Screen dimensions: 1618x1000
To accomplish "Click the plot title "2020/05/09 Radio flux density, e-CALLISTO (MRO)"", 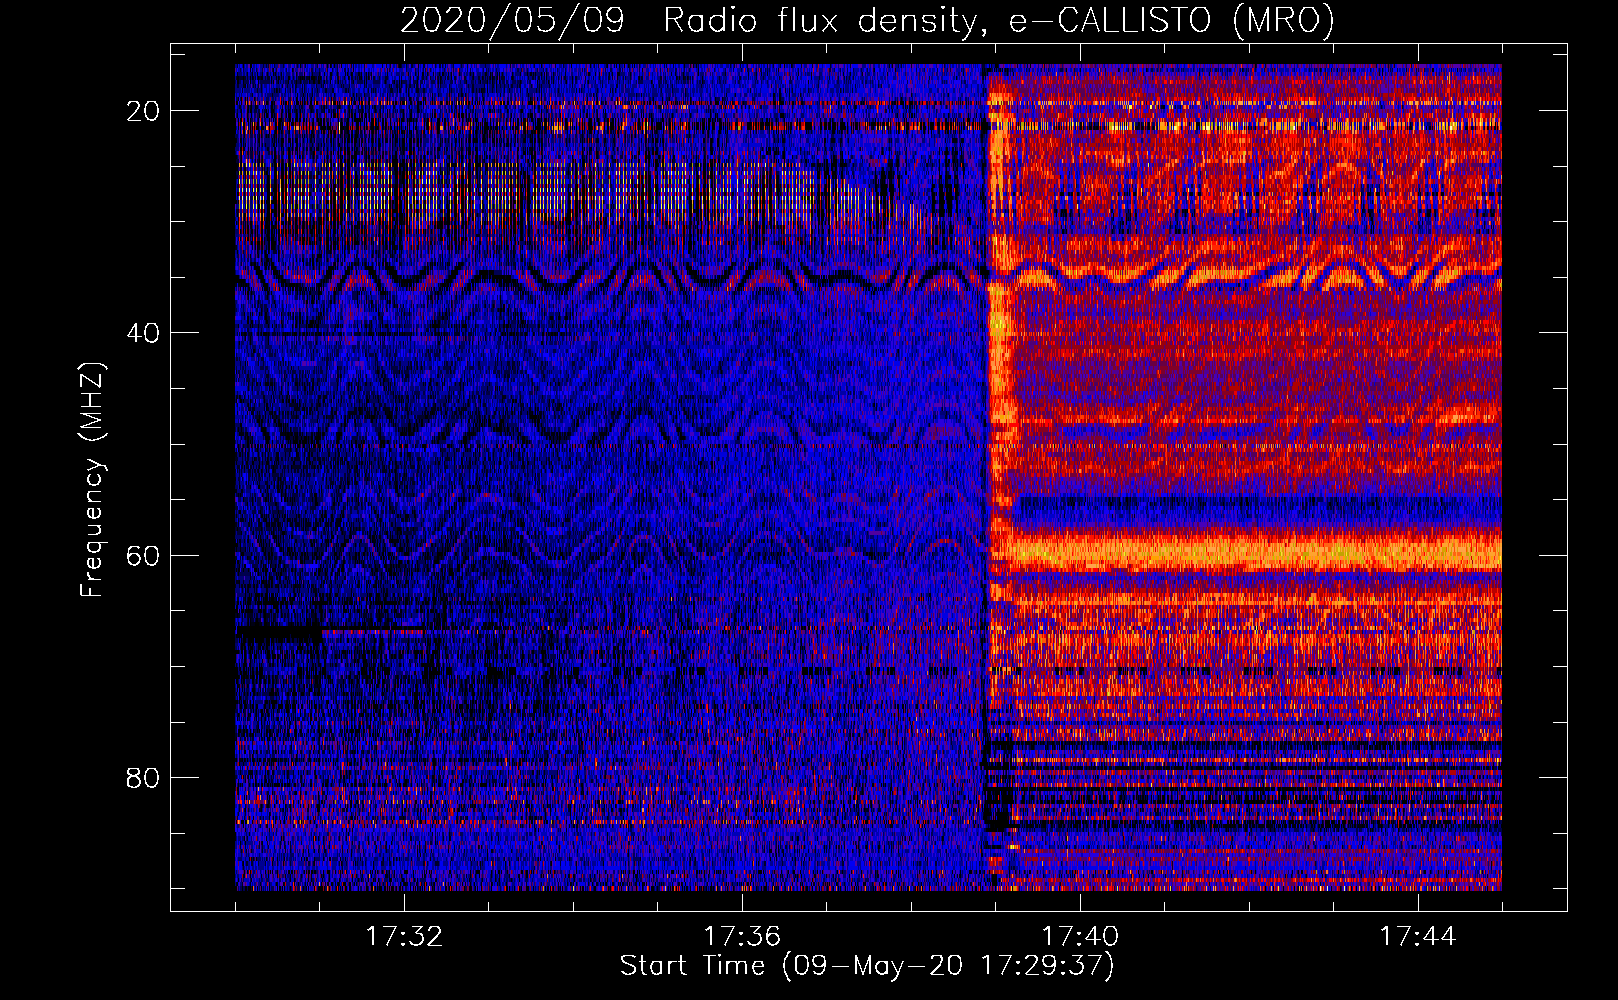I will pyautogui.click(x=867, y=20).
